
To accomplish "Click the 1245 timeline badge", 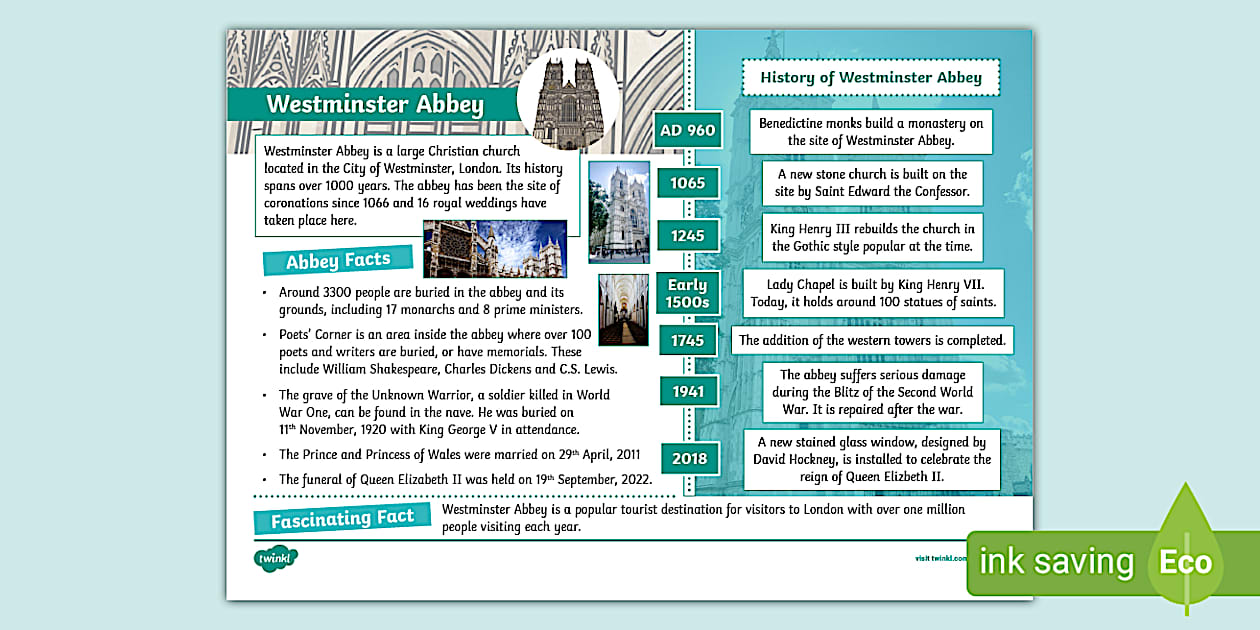I will [688, 234].
